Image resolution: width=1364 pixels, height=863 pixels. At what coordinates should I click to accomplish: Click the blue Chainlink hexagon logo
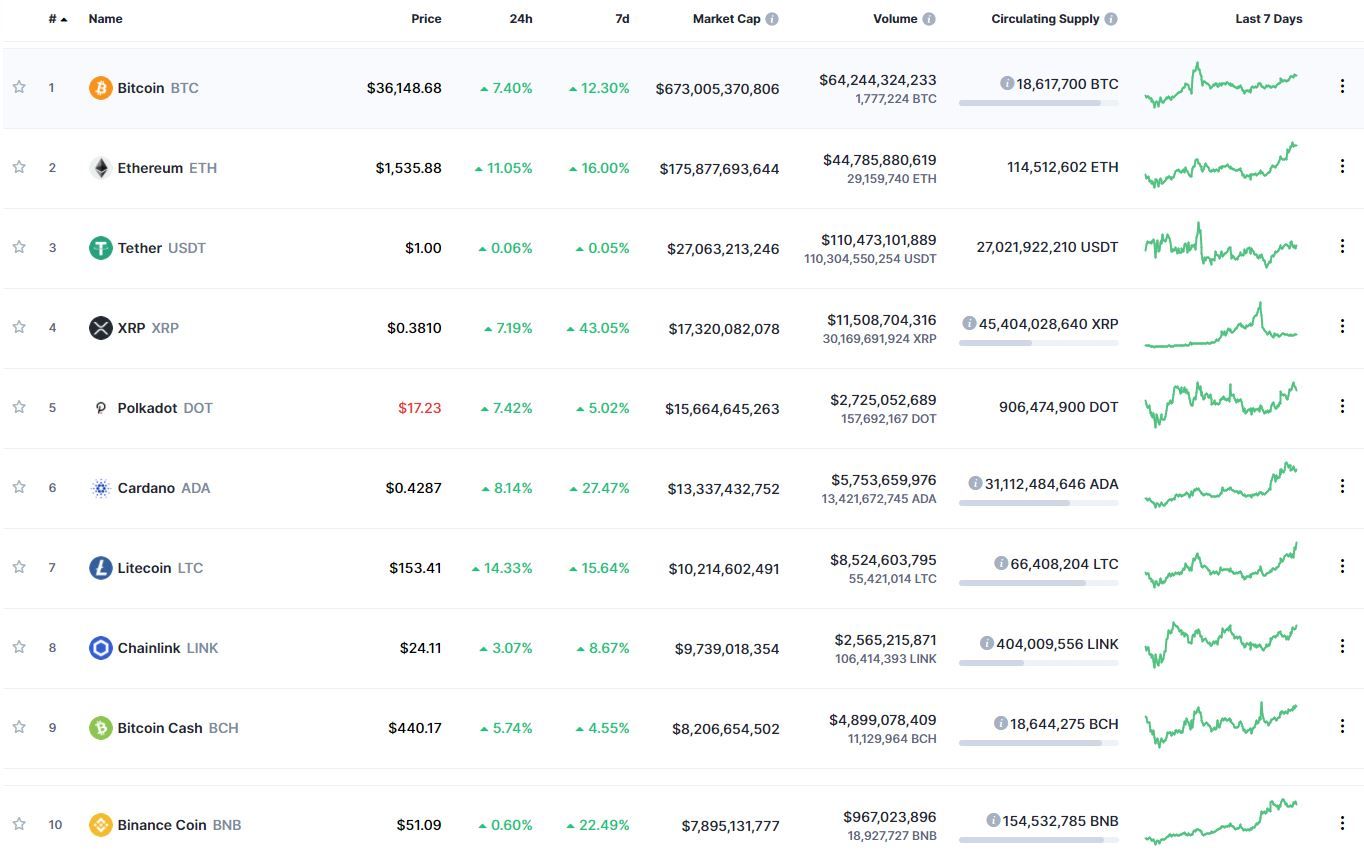pos(100,648)
